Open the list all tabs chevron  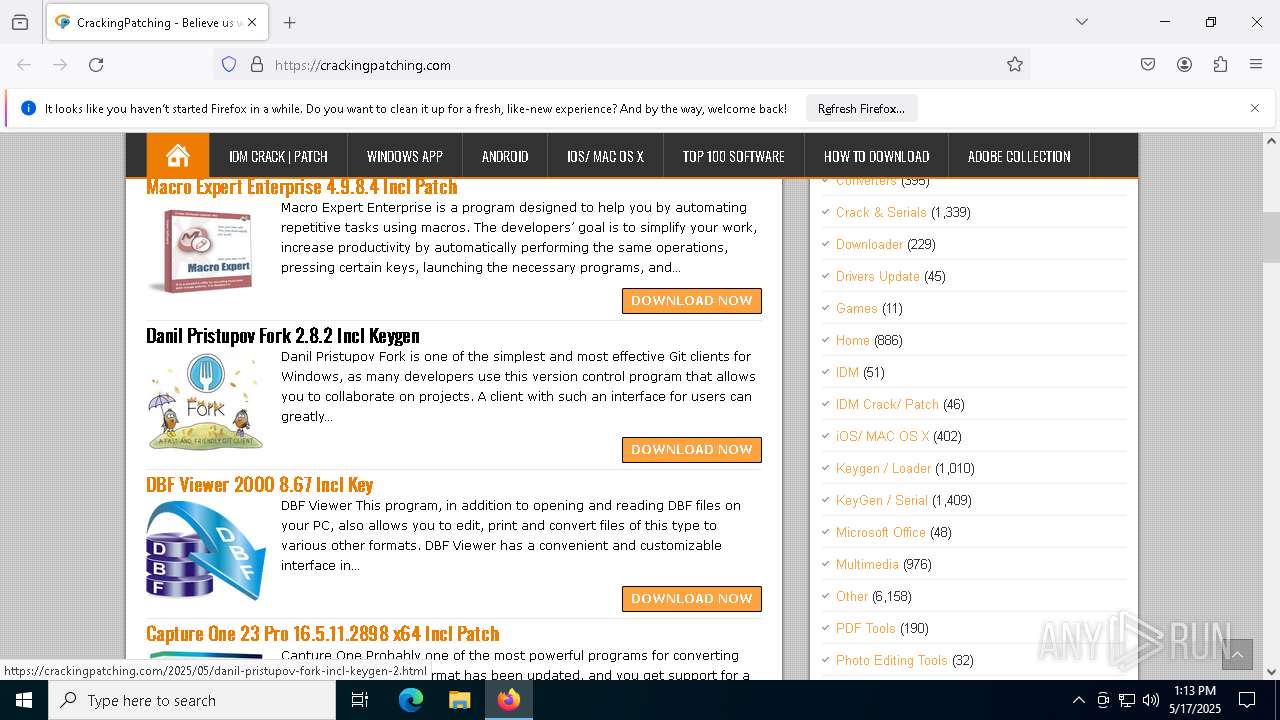(1082, 22)
